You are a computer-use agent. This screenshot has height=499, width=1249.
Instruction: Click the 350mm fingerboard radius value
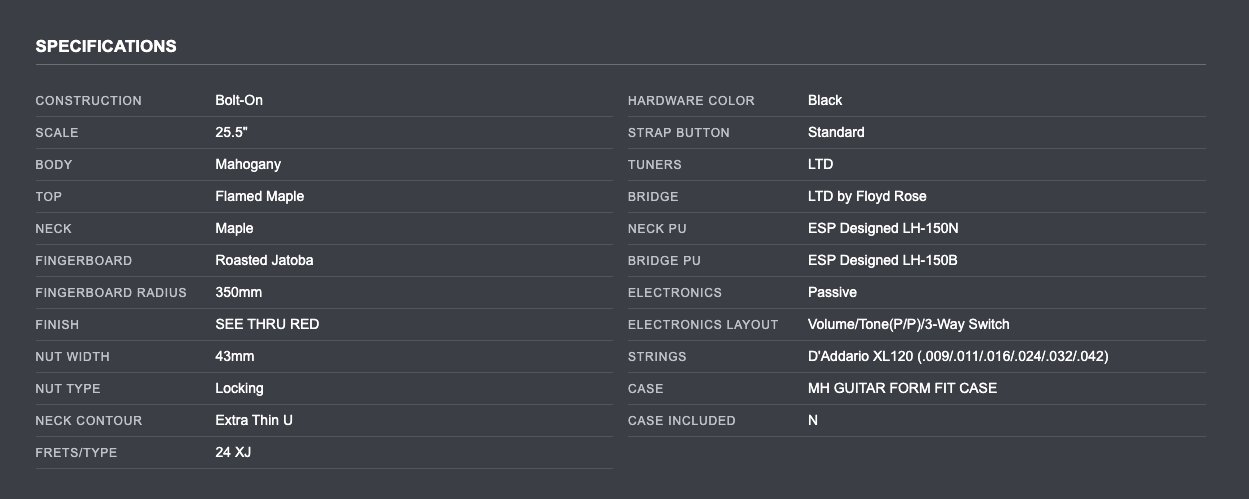click(x=239, y=292)
